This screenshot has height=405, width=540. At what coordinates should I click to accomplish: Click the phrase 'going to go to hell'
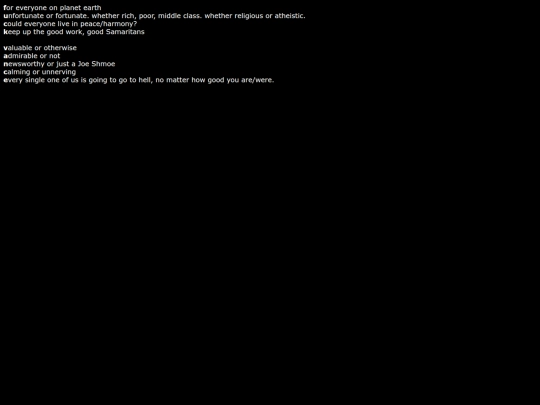click(120, 80)
